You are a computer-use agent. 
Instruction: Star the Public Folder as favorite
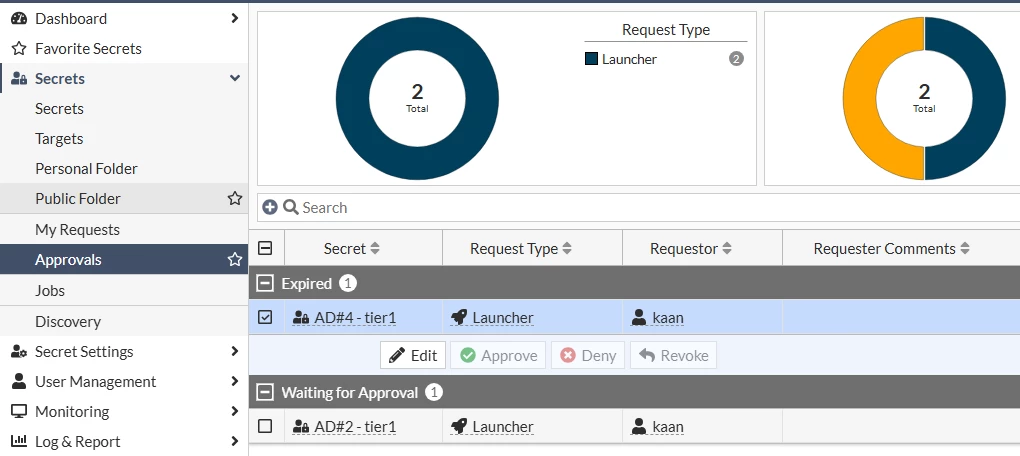click(235, 198)
